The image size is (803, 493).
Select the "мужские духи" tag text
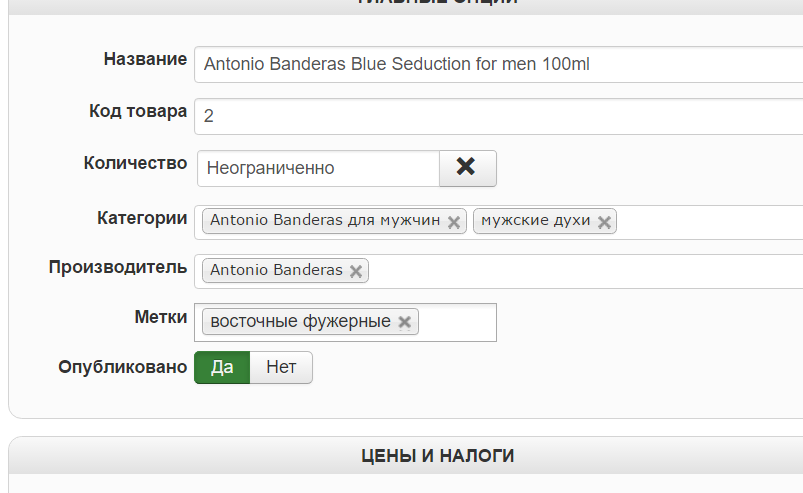tap(536, 221)
